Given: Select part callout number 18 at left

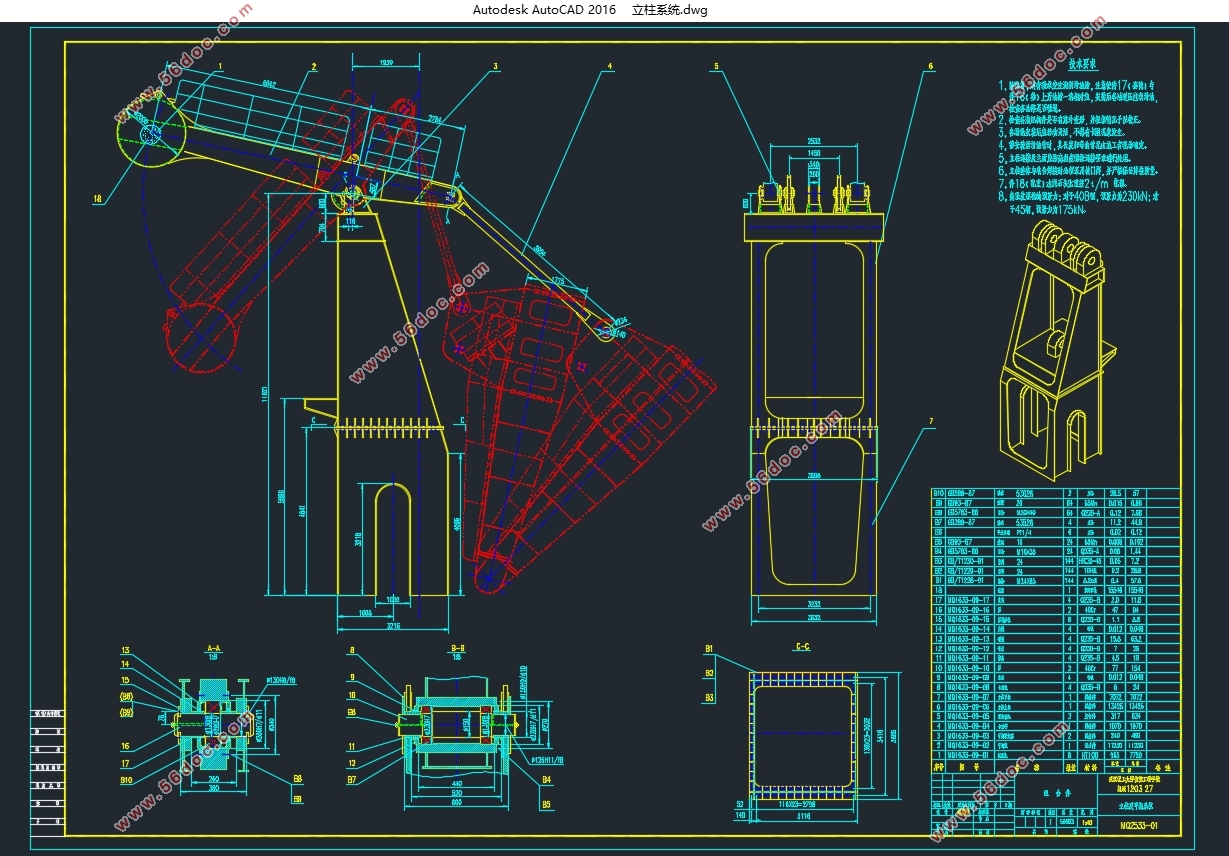Looking at the screenshot, I should tap(97, 198).
